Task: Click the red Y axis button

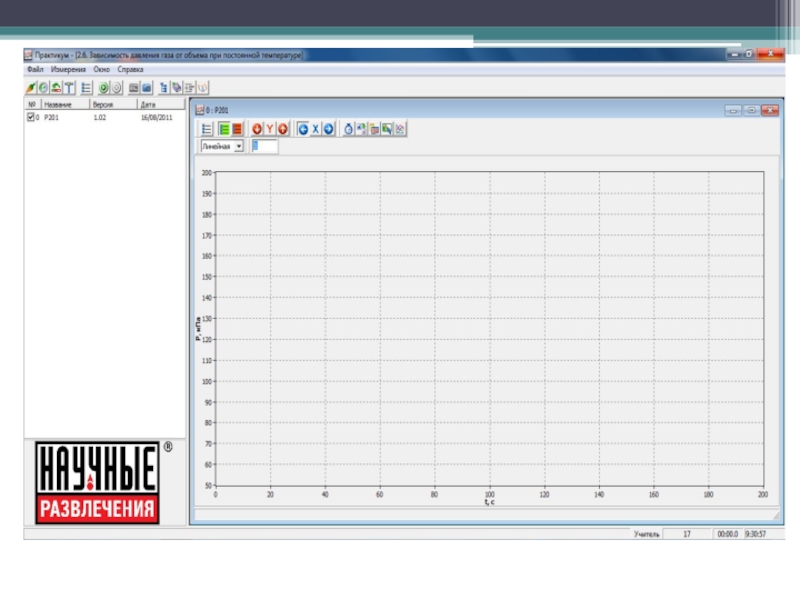Action: [269, 129]
